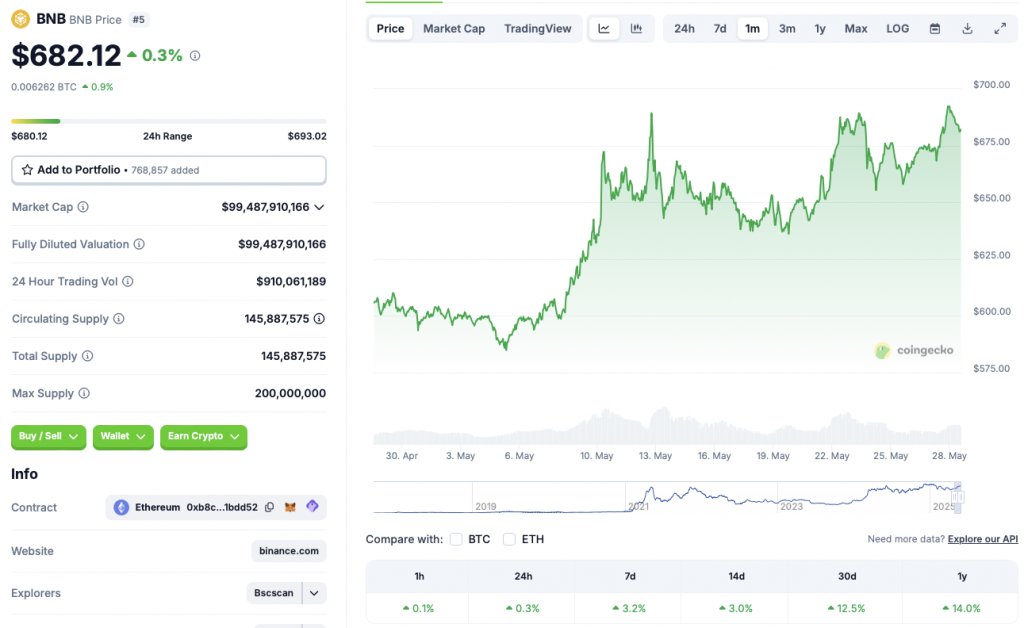Open the Buy / Sell dropdown
The width and height of the screenshot is (1024, 628).
48,436
